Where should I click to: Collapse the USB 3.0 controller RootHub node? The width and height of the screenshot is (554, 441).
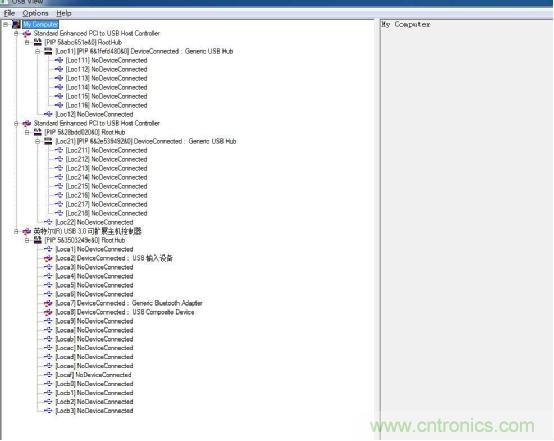(27, 241)
